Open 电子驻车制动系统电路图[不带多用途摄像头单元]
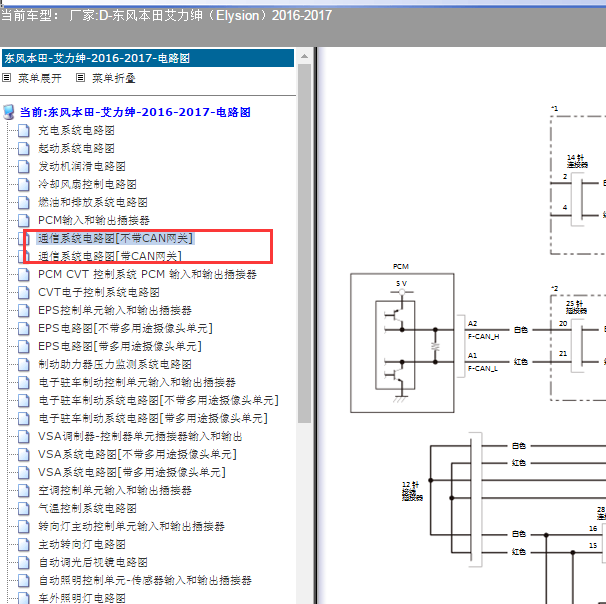This screenshot has width=606, height=604. click(x=158, y=400)
